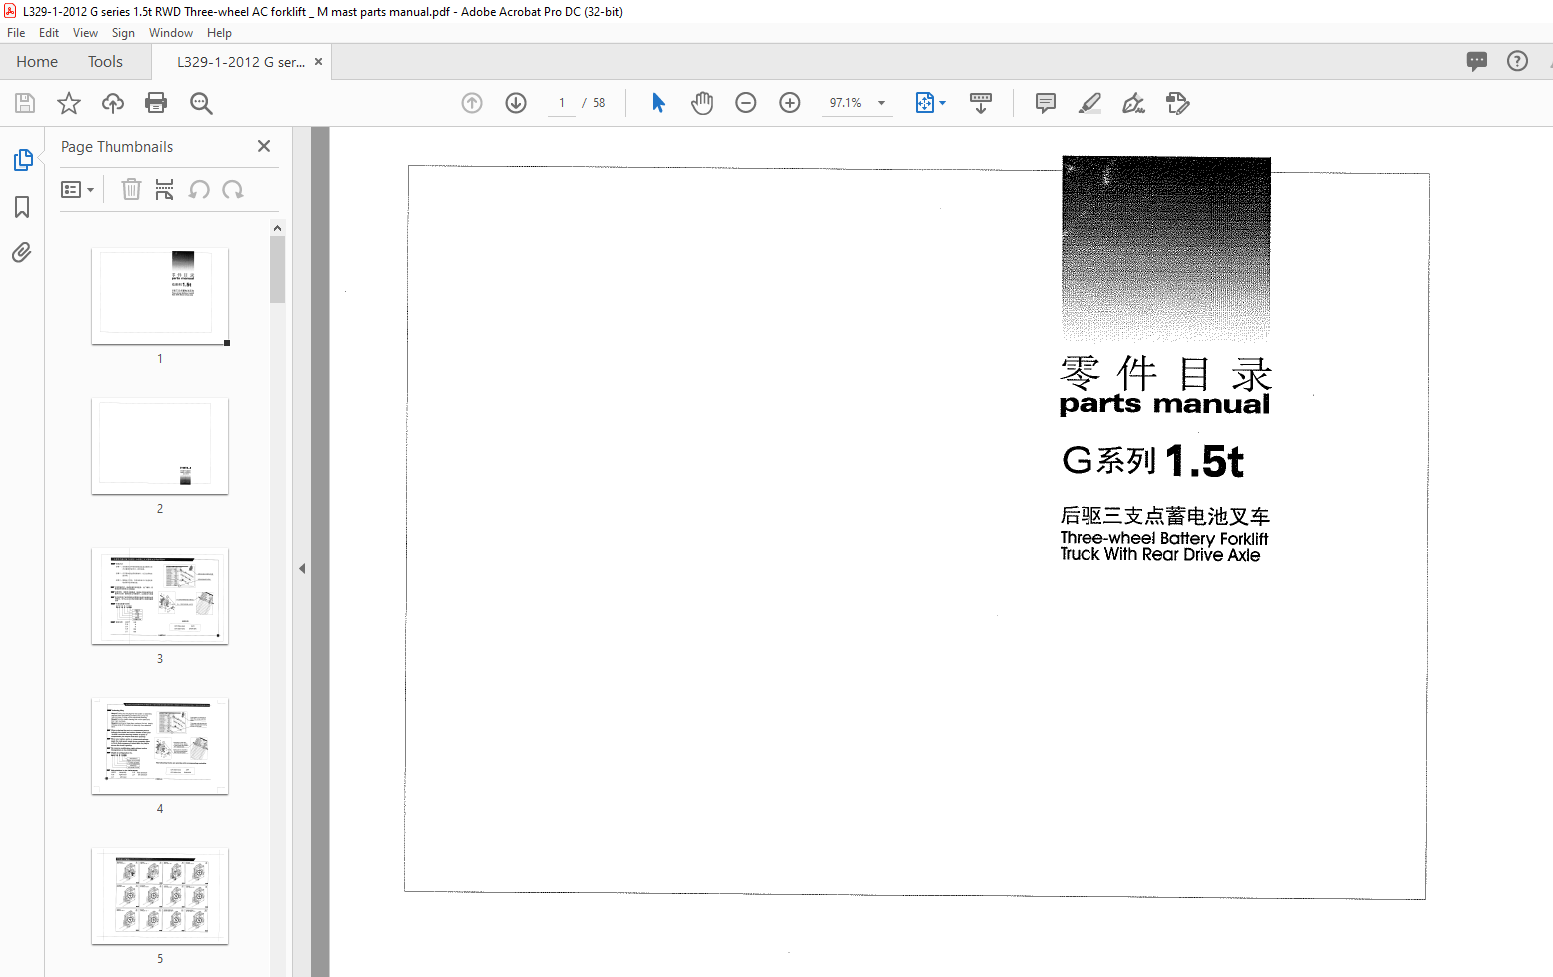Open the Sign menu

coord(123,33)
